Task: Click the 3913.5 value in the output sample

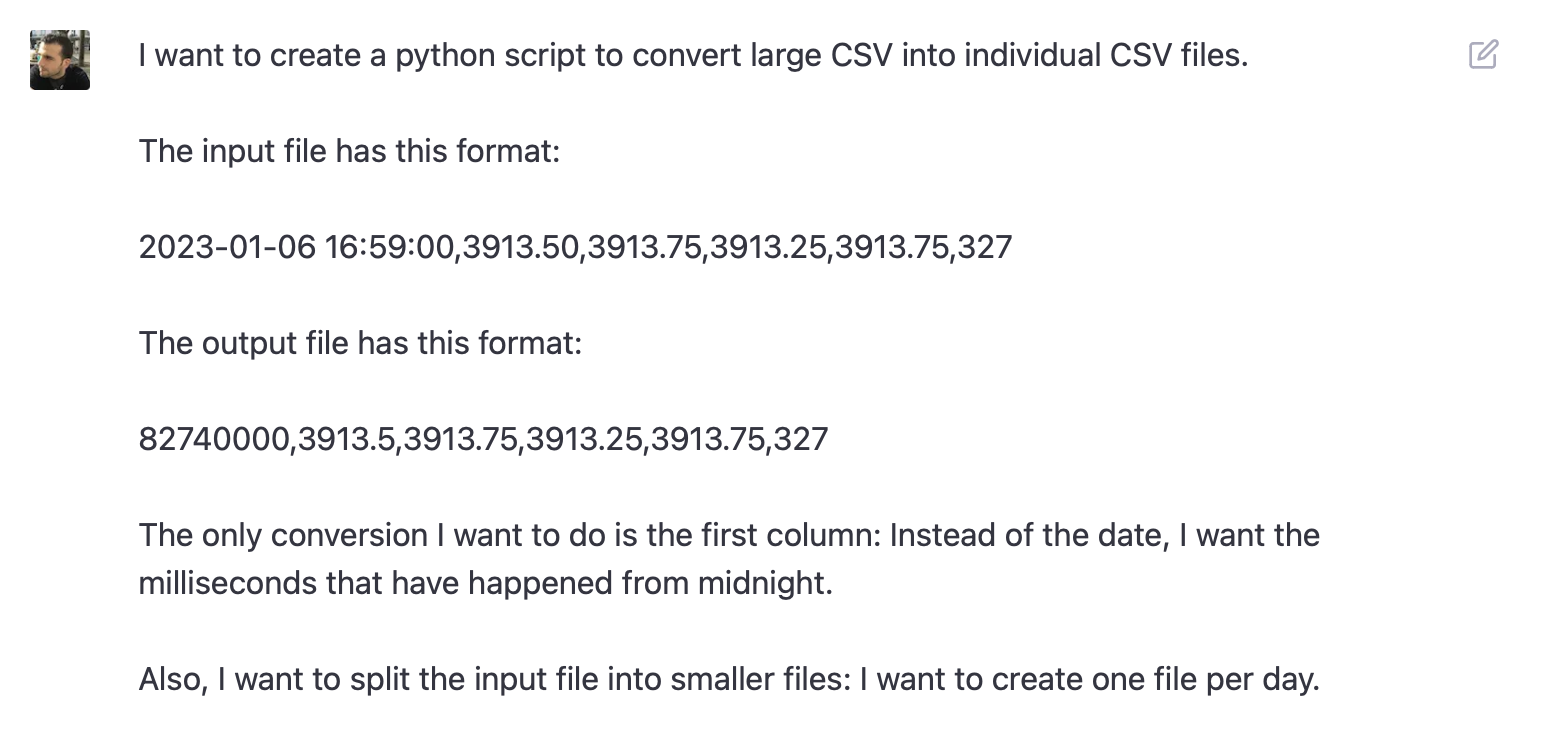Action: click(346, 439)
